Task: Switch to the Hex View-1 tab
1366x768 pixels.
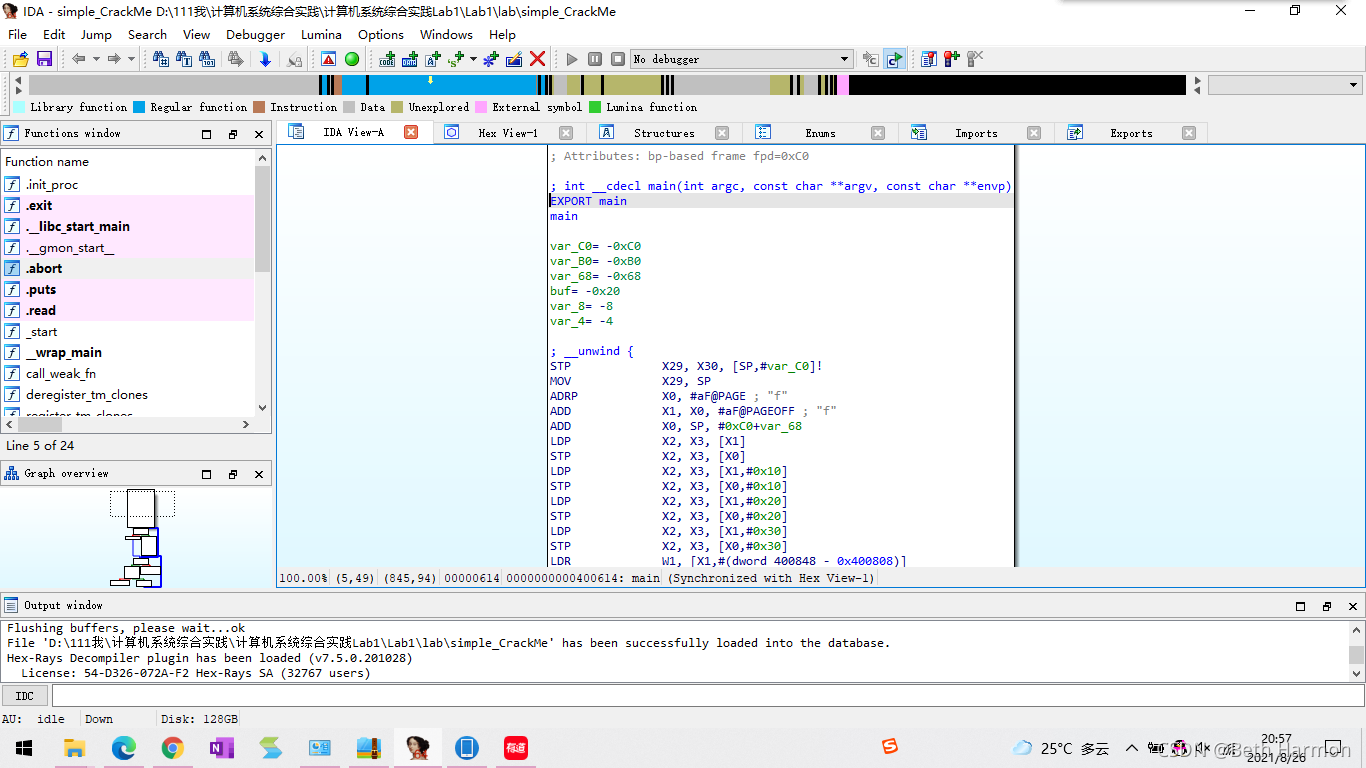Action: [x=507, y=133]
